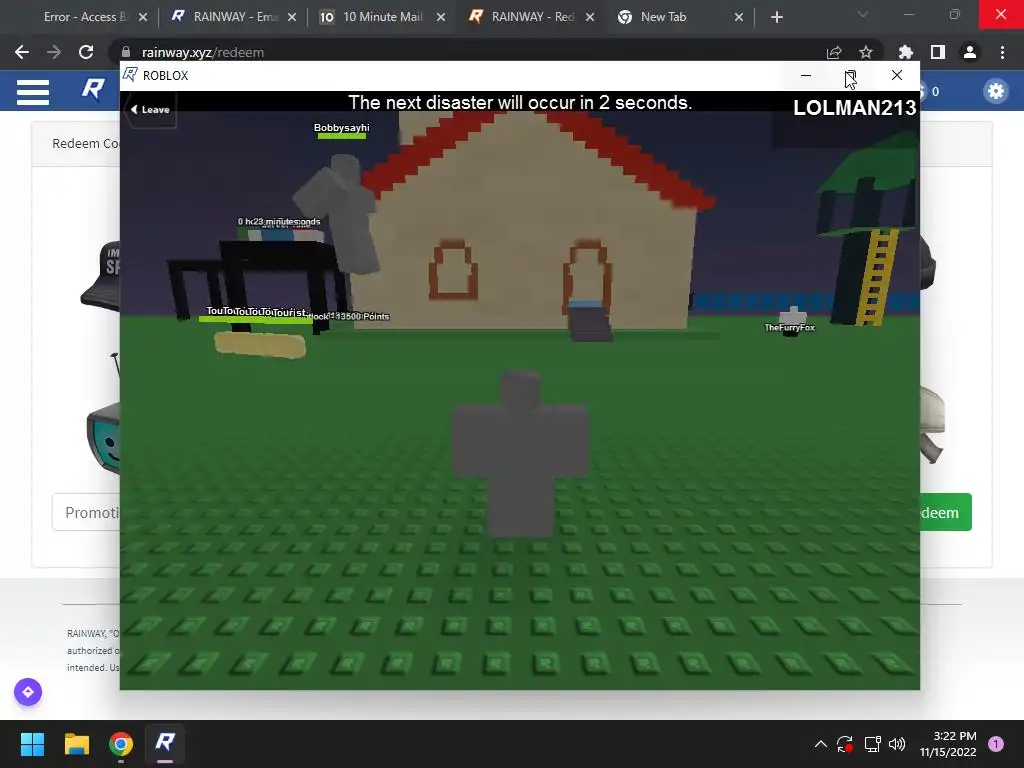Switch to the Error - Access tab
Screen dimensions: 1024x768
click(85, 17)
